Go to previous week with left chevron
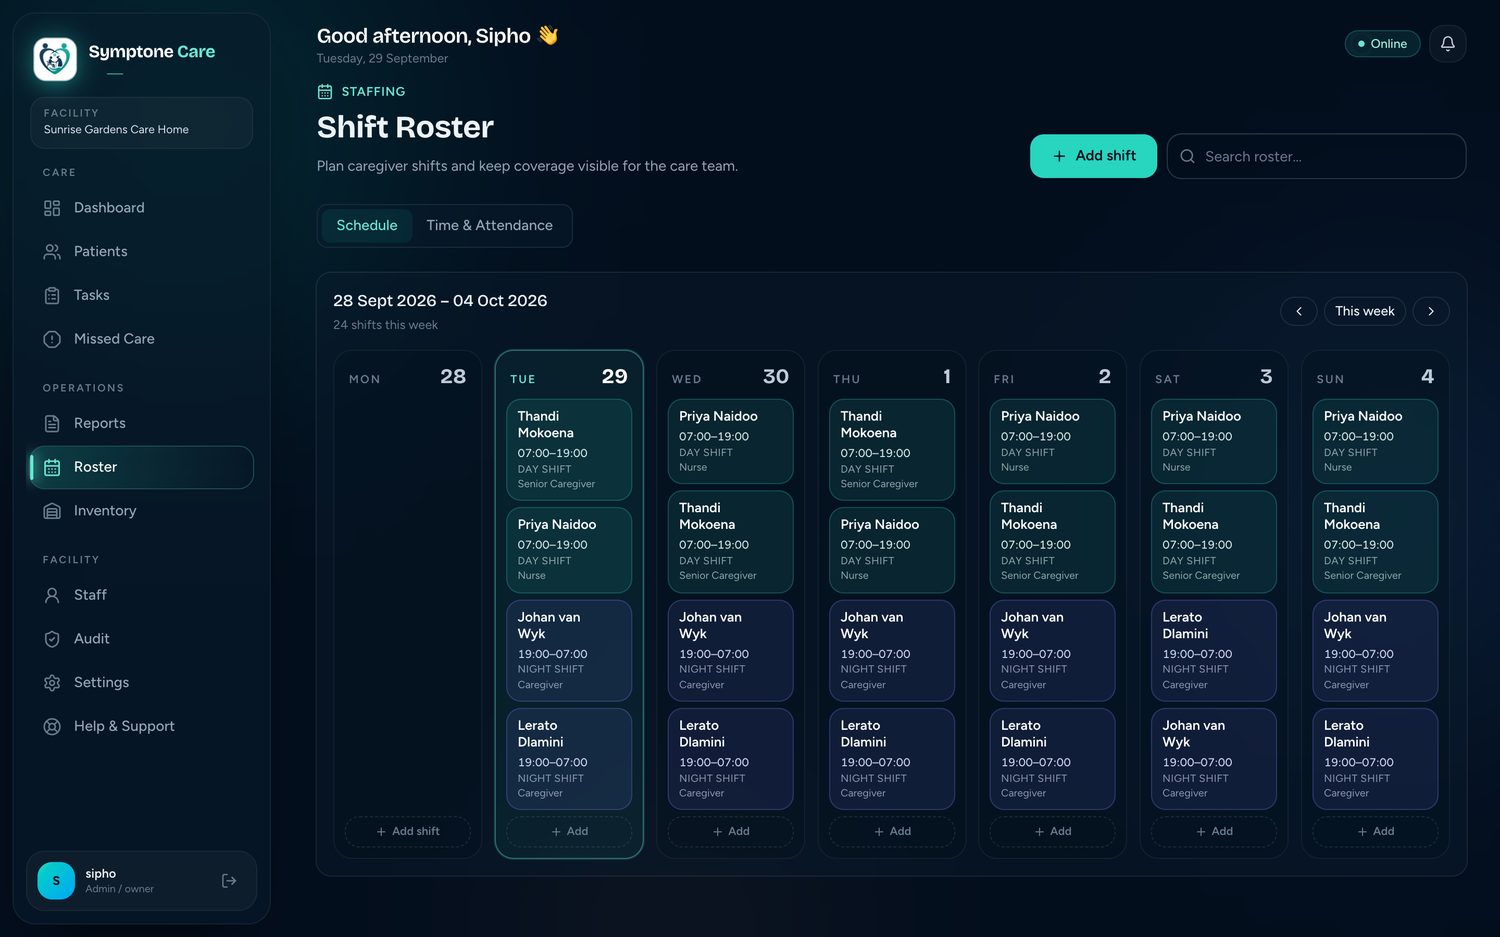The width and height of the screenshot is (1500, 937). 1299,312
